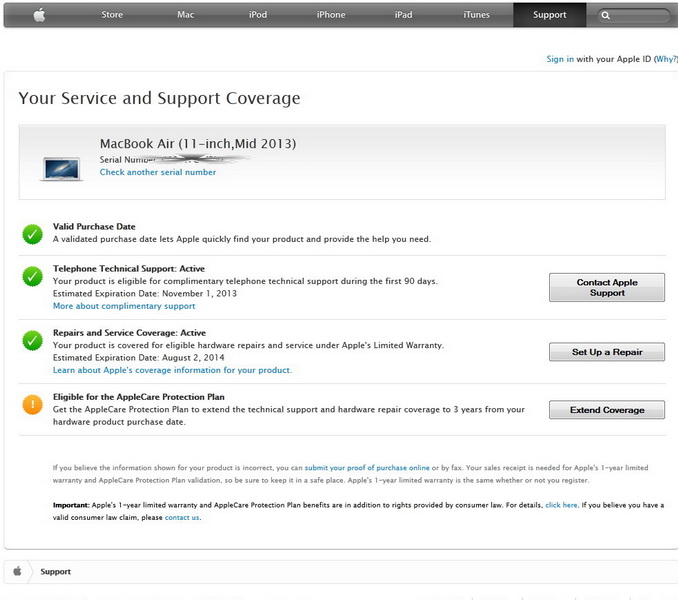Click the Contact Apple Support button

tap(607, 287)
